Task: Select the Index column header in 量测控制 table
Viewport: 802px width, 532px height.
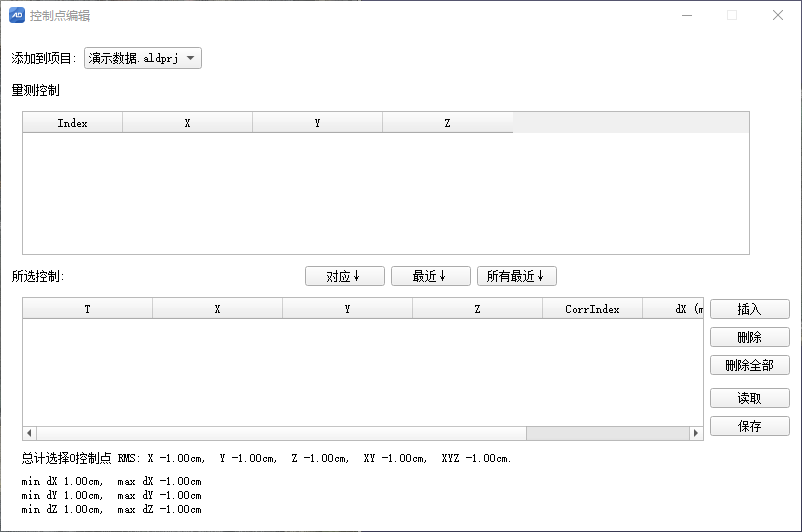Action: (x=73, y=123)
